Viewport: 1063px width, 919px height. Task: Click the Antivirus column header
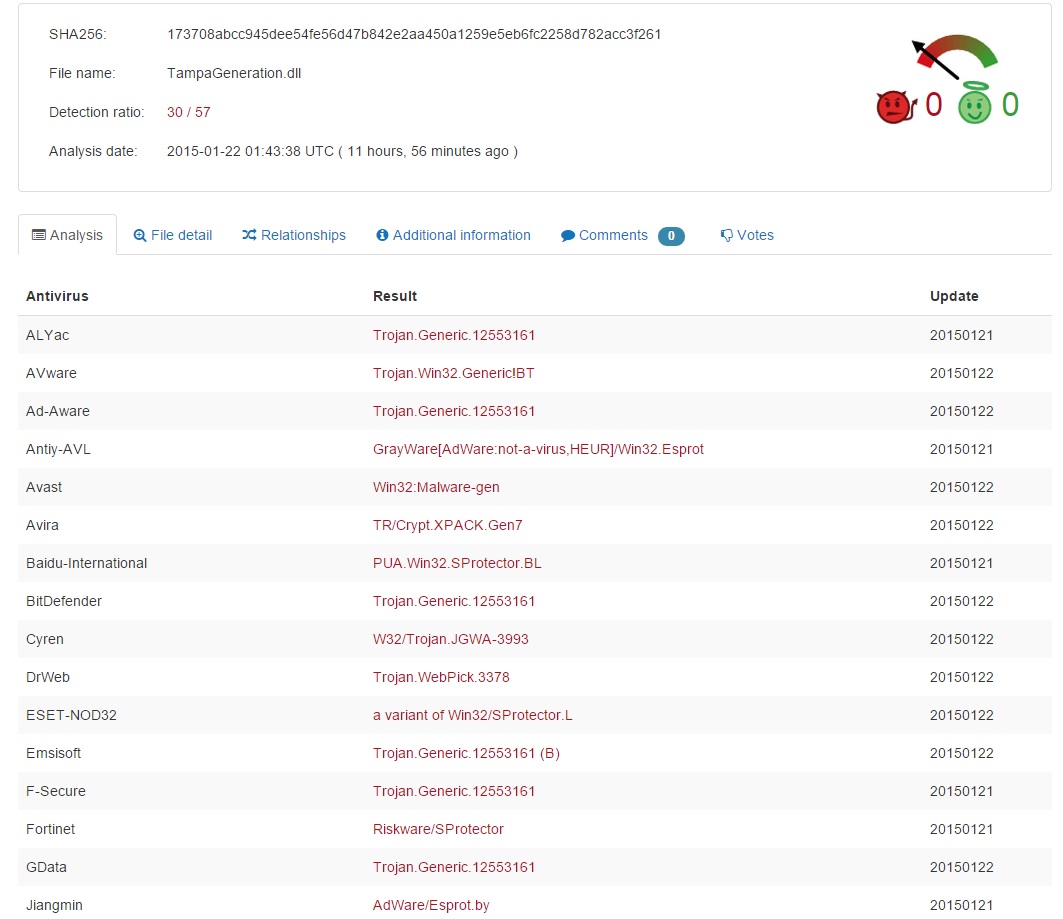point(57,296)
